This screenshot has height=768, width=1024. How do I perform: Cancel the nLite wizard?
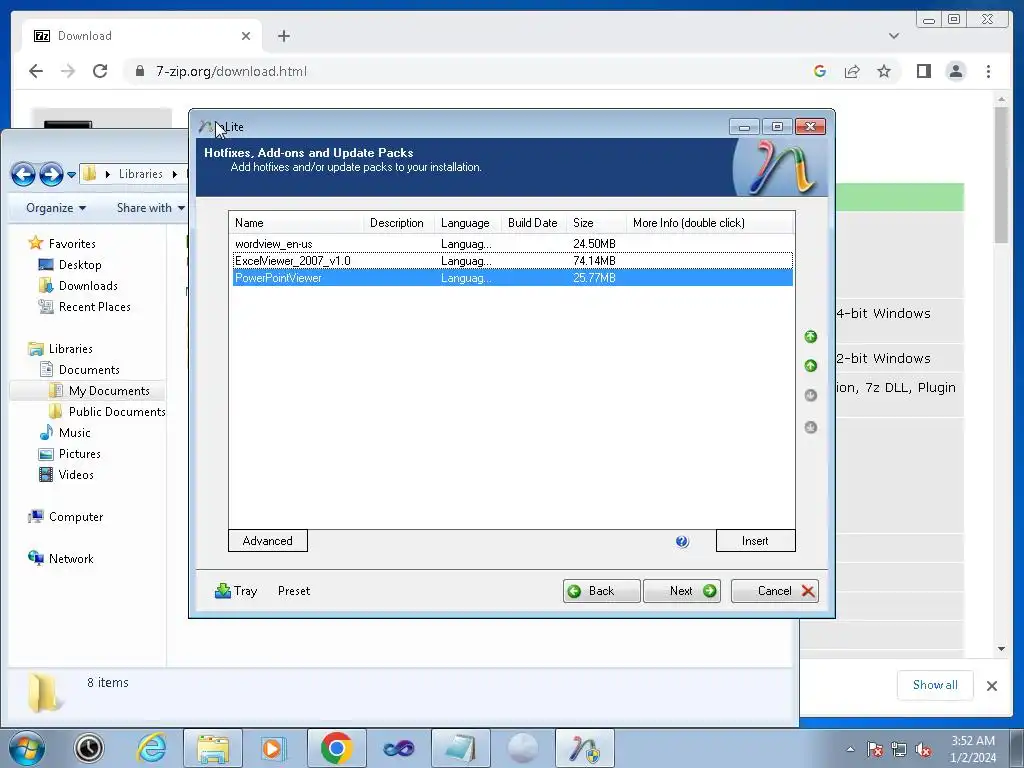[x=775, y=591]
